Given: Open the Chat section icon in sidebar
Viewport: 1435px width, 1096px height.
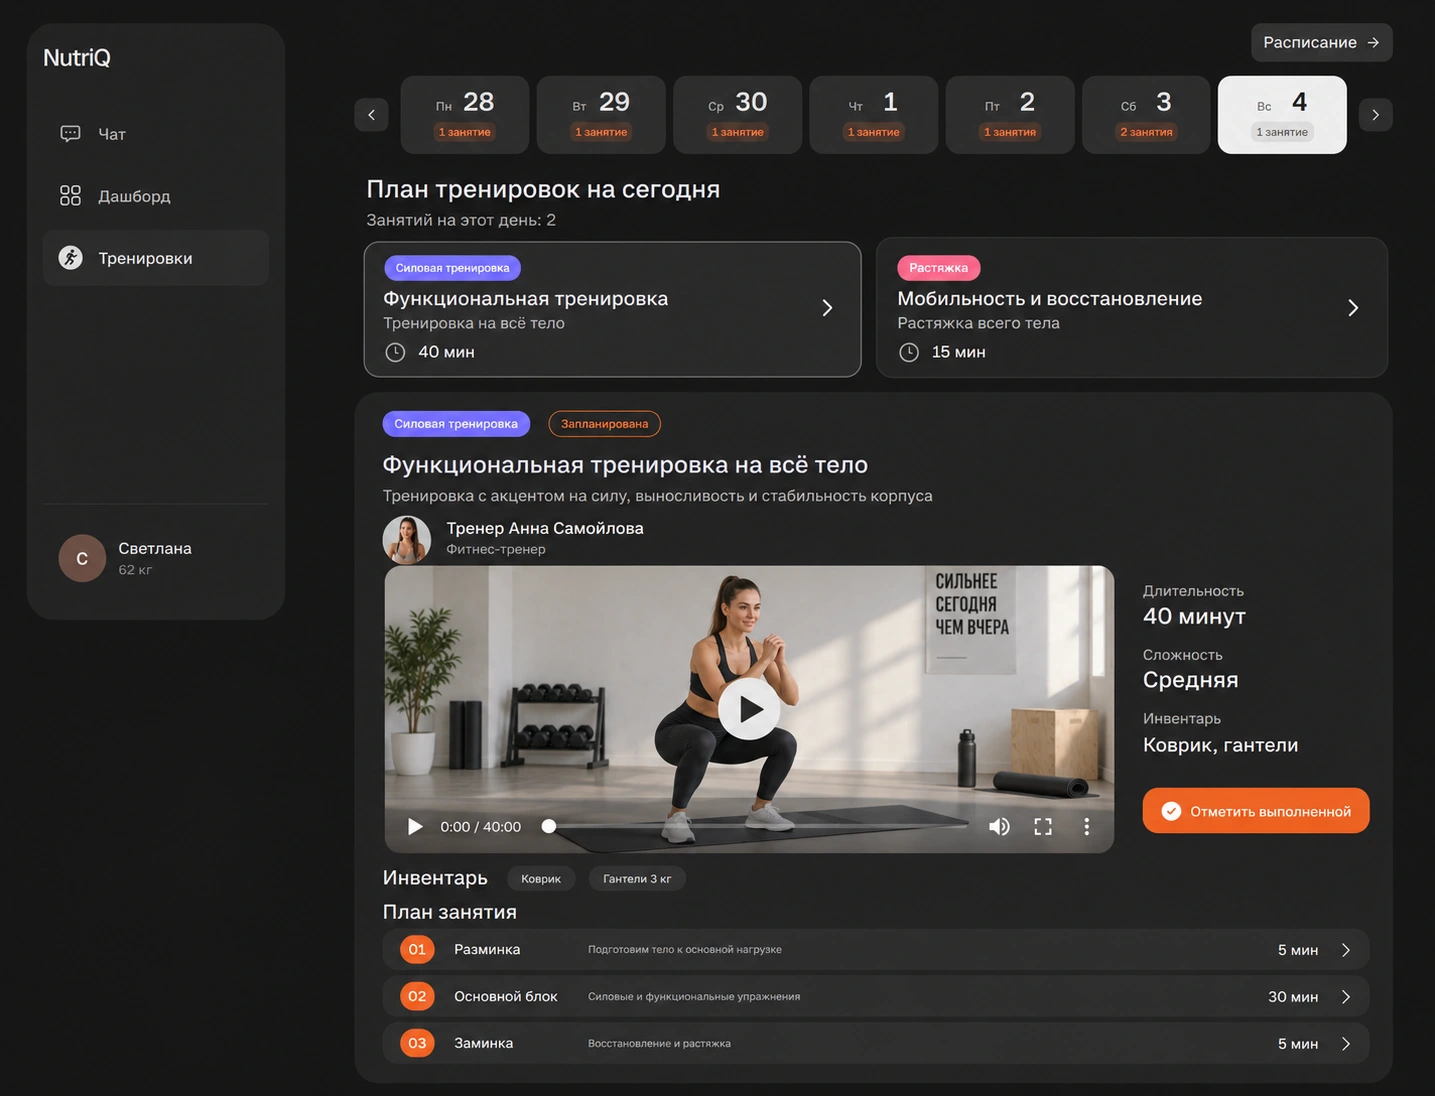Looking at the screenshot, I should coord(70,134).
